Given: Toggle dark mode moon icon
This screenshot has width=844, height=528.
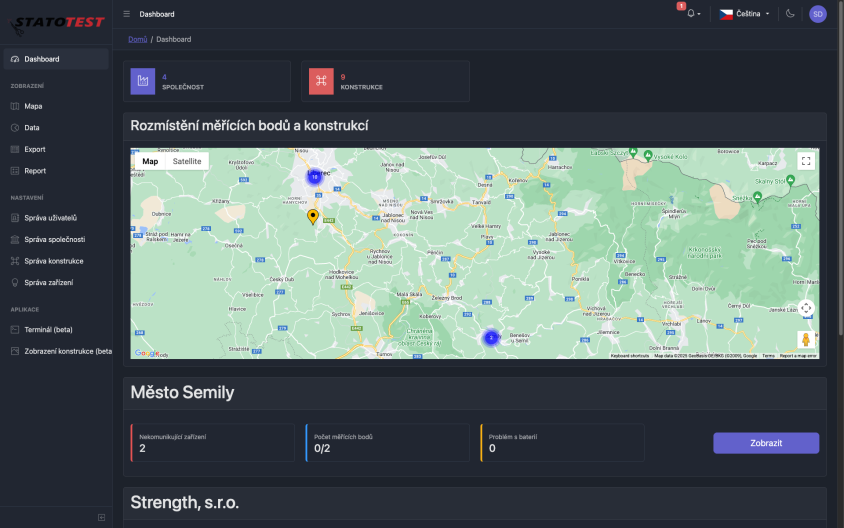Looking at the screenshot, I should pos(790,14).
